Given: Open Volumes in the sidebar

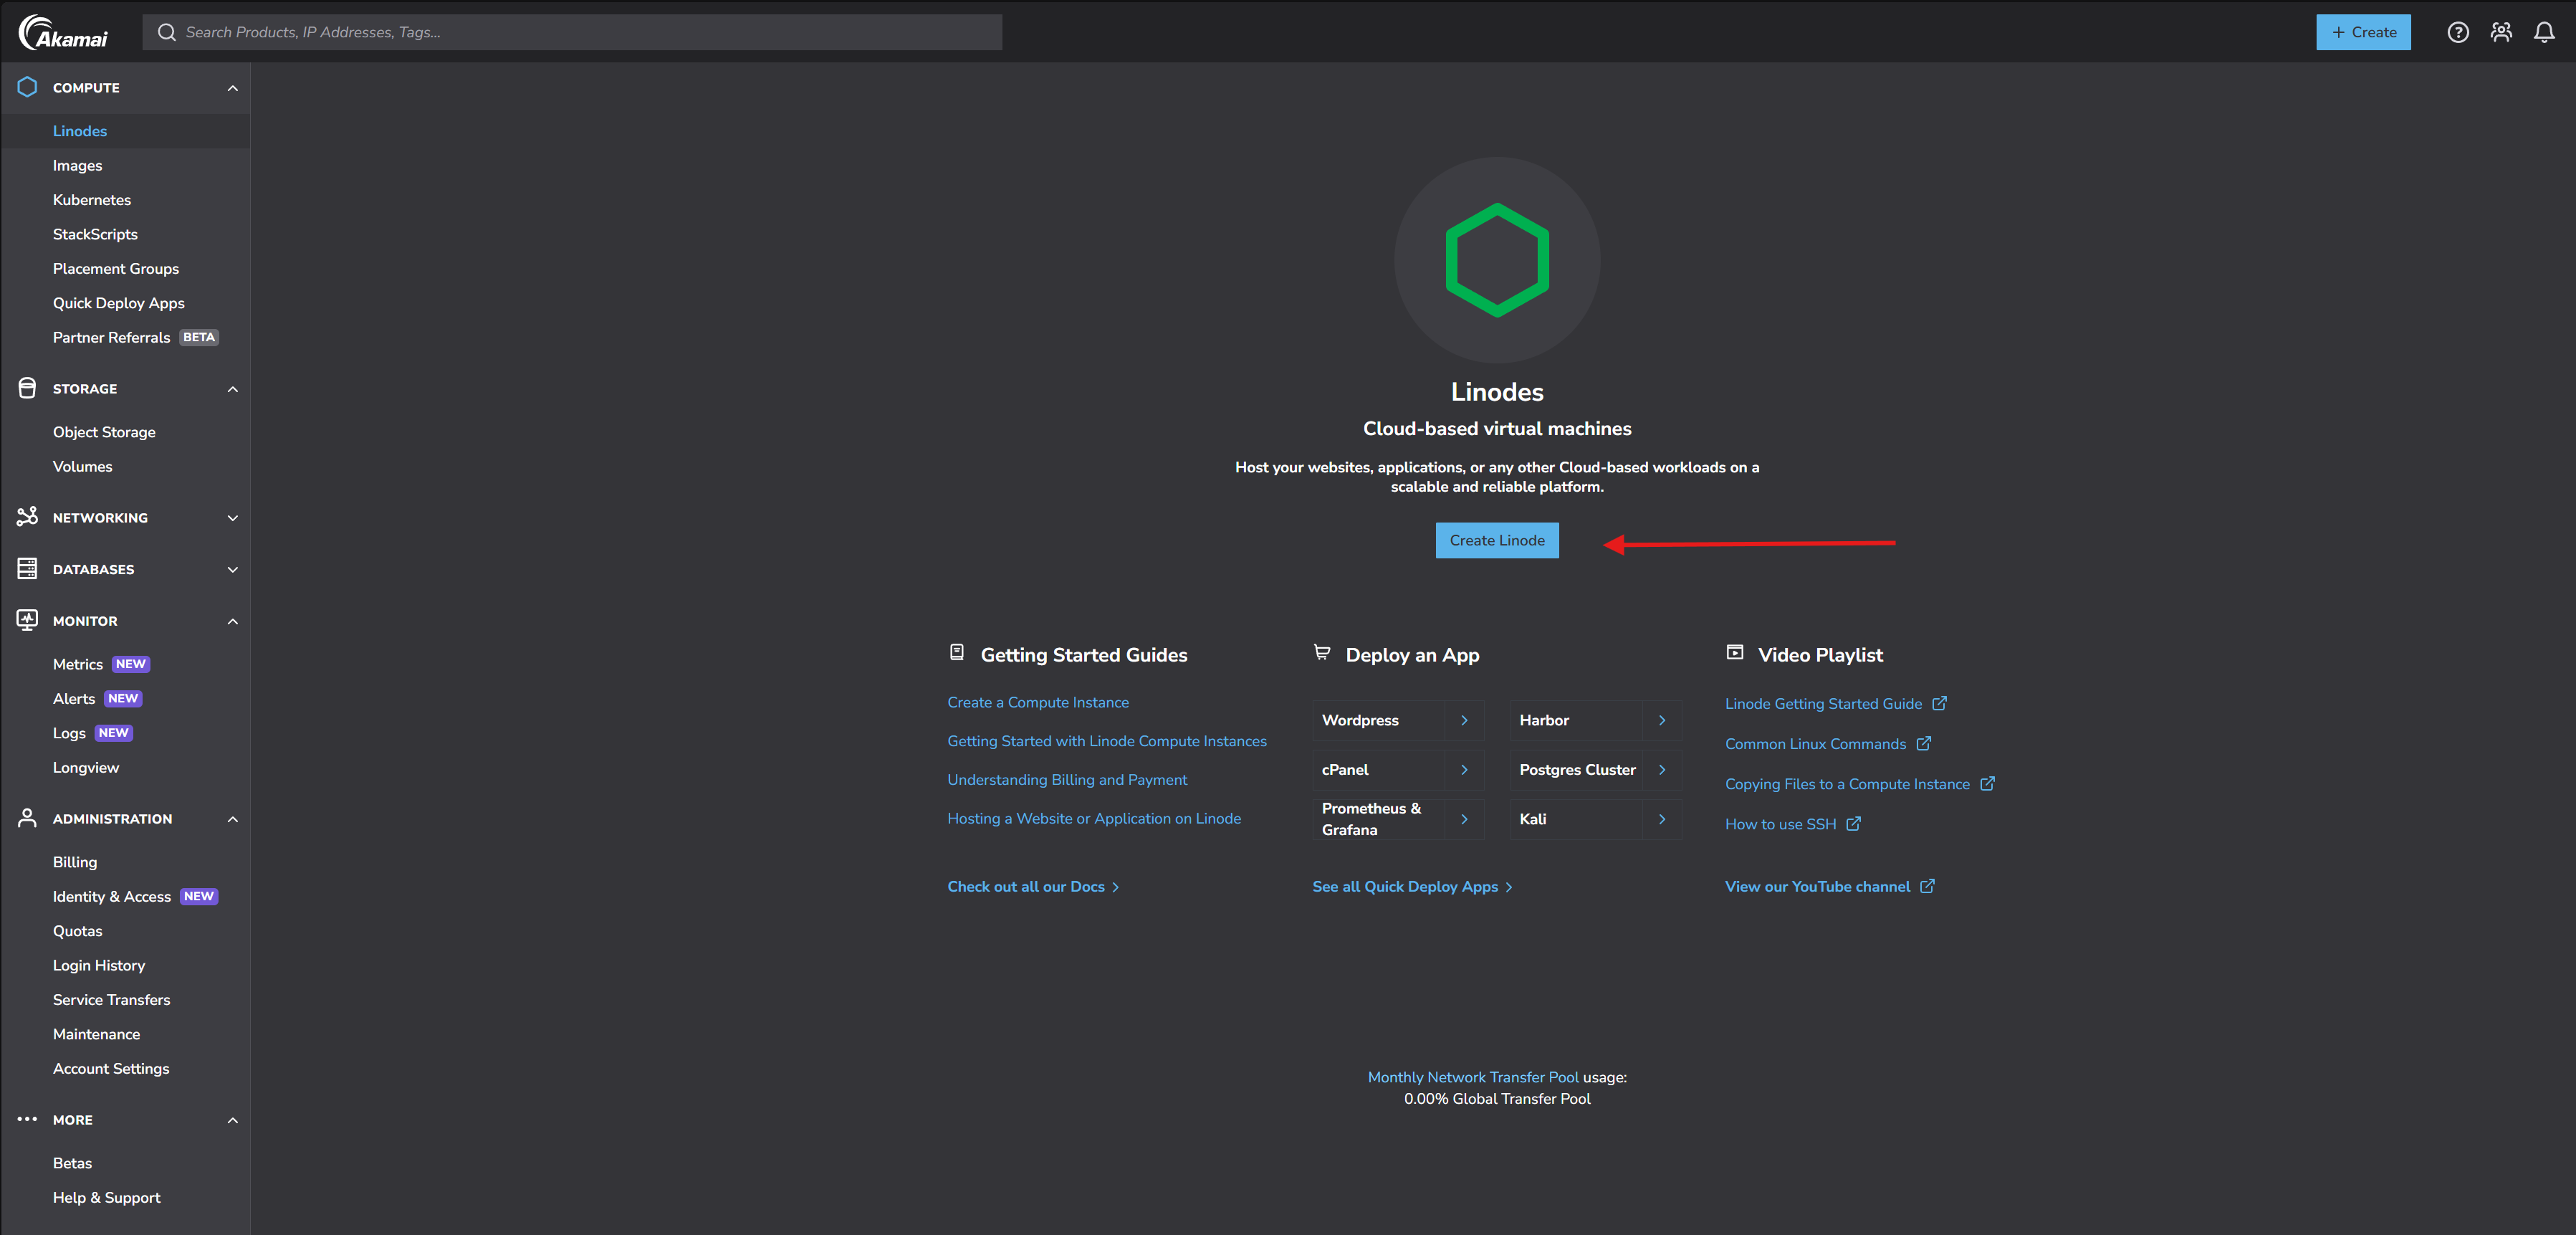Looking at the screenshot, I should 83,466.
